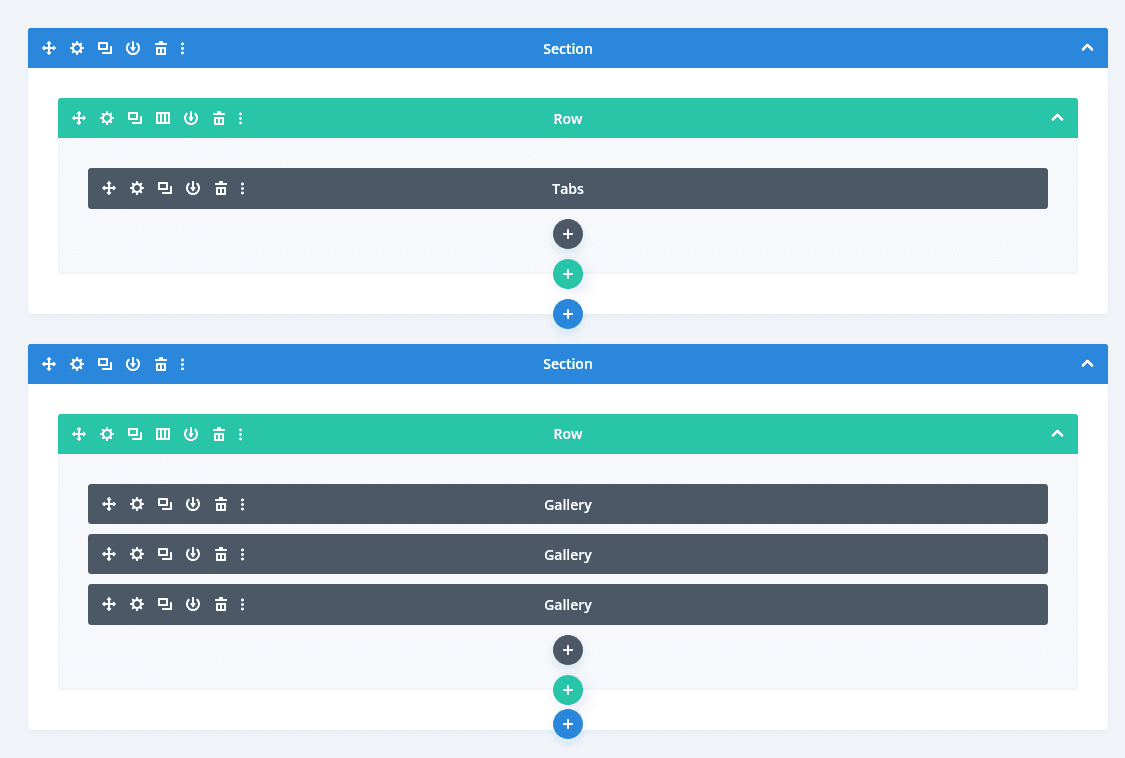Viewport: 1125px width, 758px height.
Task: Duplicate the bottom Section
Action: (105, 364)
